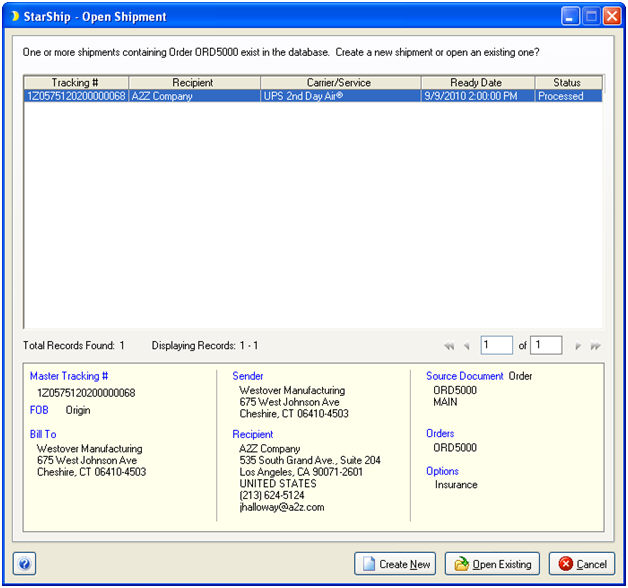Select tracking number 1Z0575120200000068 row cell
628x588 pixels.
click(x=76, y=96)
